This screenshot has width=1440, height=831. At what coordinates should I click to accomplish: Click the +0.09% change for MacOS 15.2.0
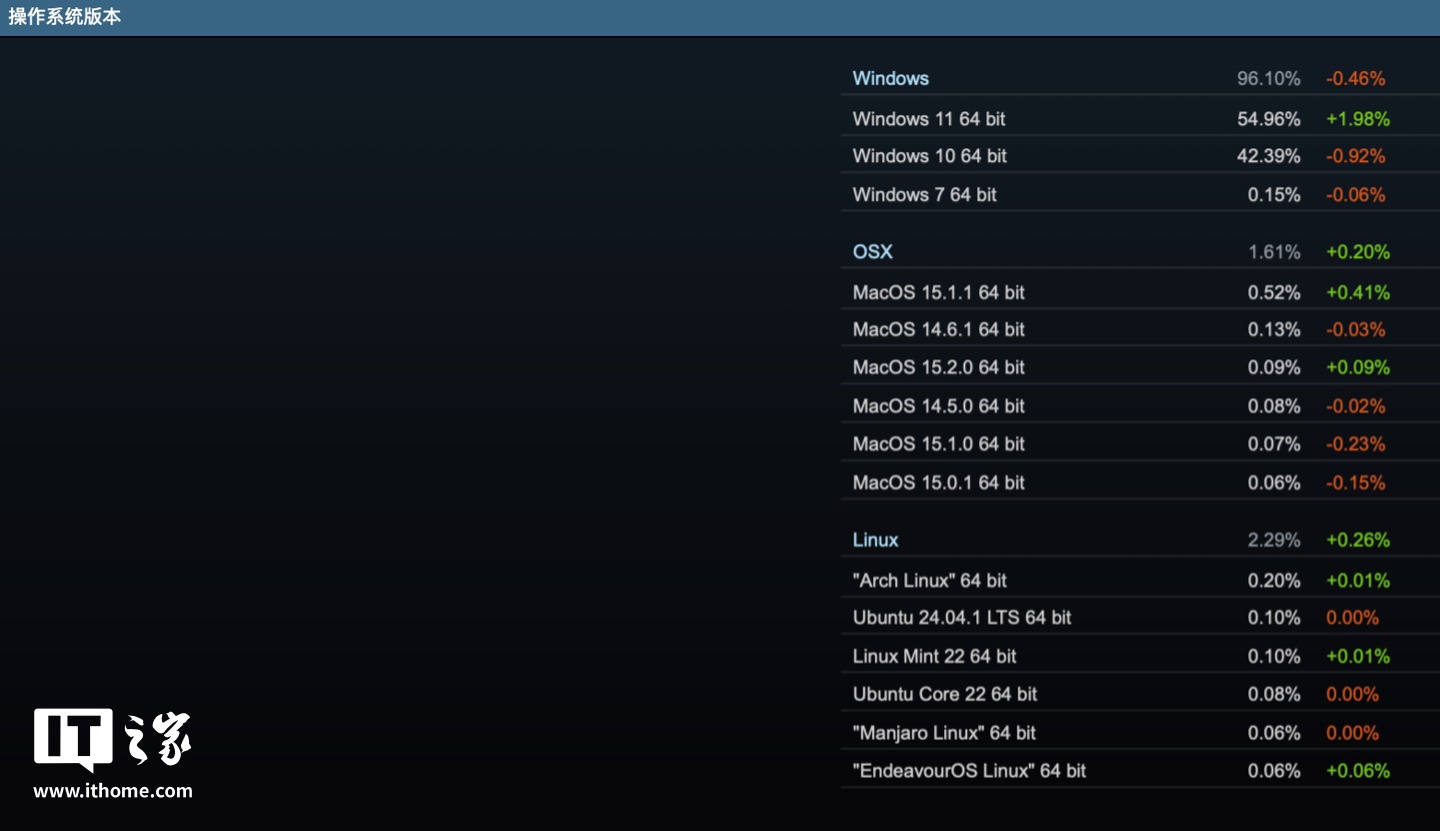pos(1358,368)
